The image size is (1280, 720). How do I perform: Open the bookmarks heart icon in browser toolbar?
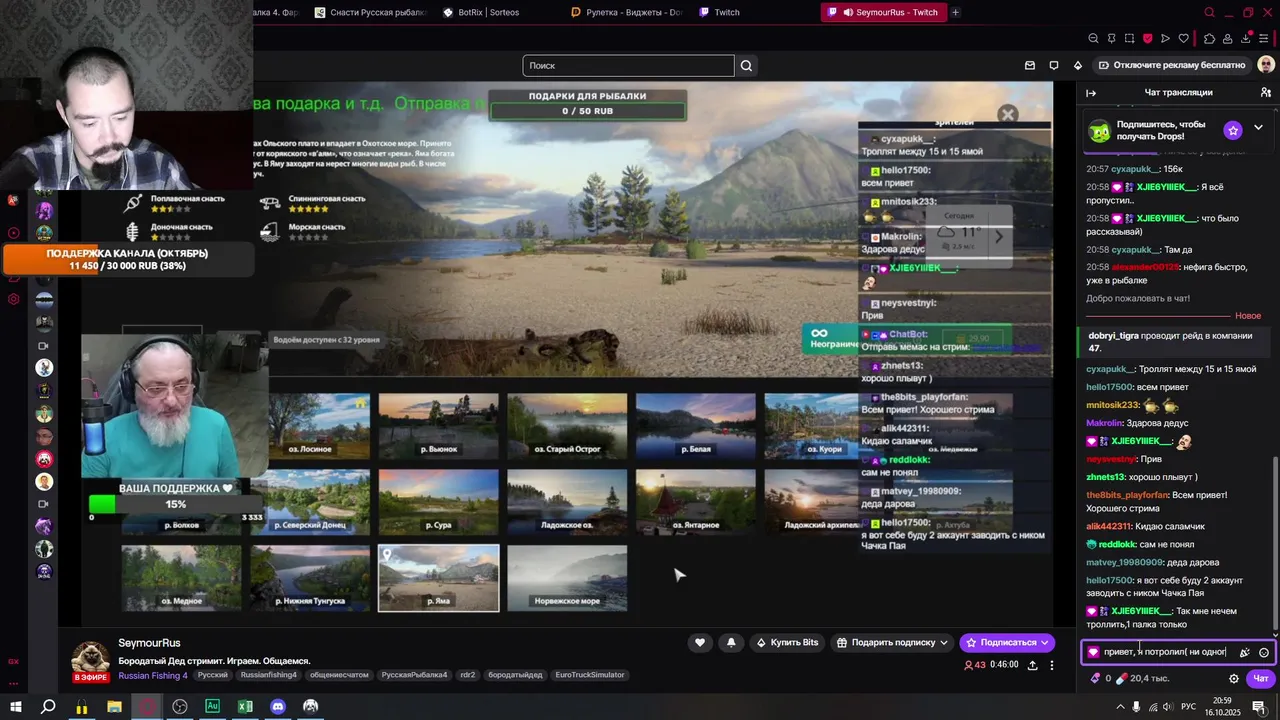click(1184, 39)
